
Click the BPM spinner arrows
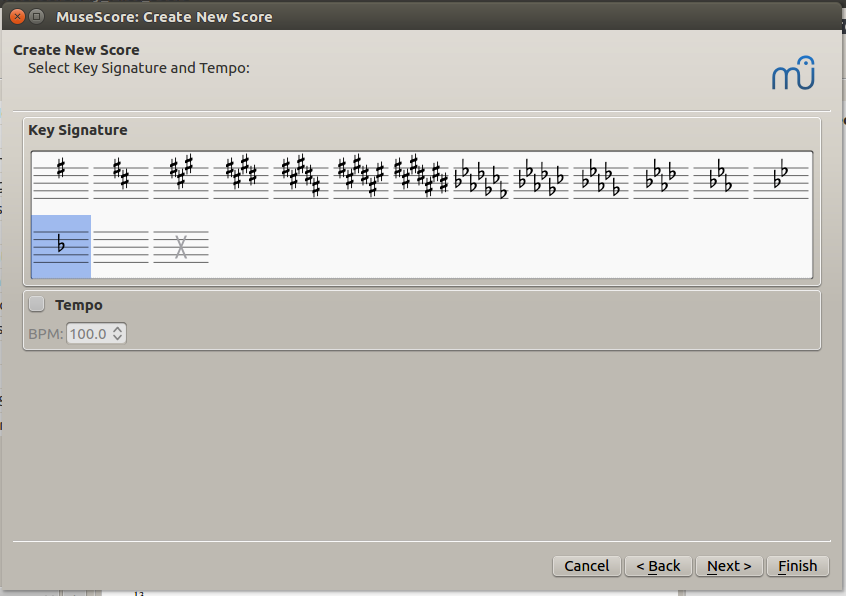(x=118, y=334)
